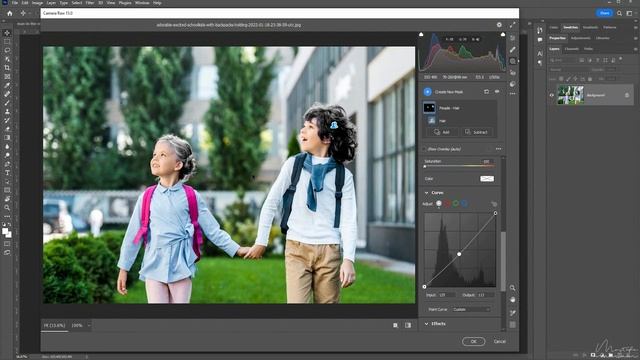Toggle Show Overlay checkbox
Viewport: 640px width, 360px height.
tap(424, 149)
